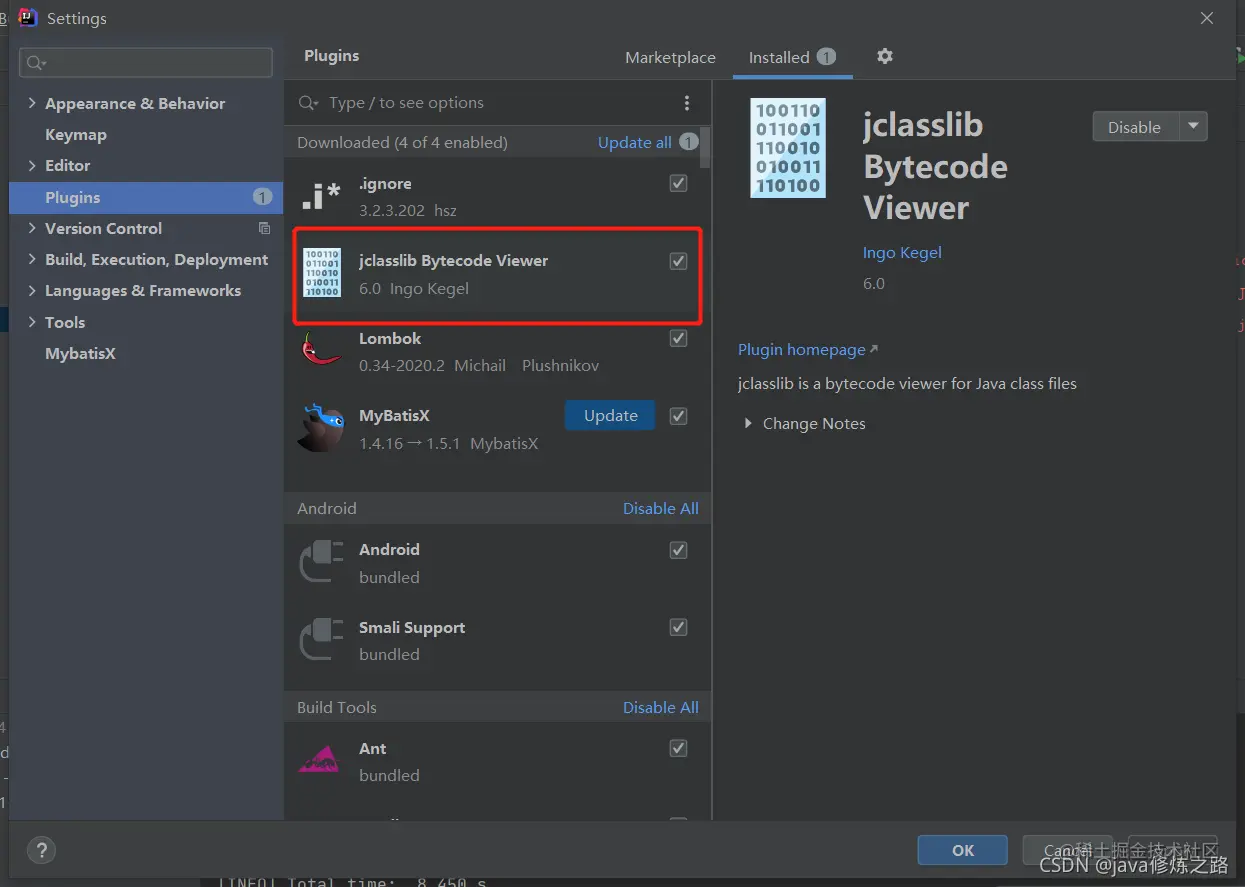Viewport: 1245px width, 887px height.
Task: Click Disable All for Android group
Action: click(660, 508)
